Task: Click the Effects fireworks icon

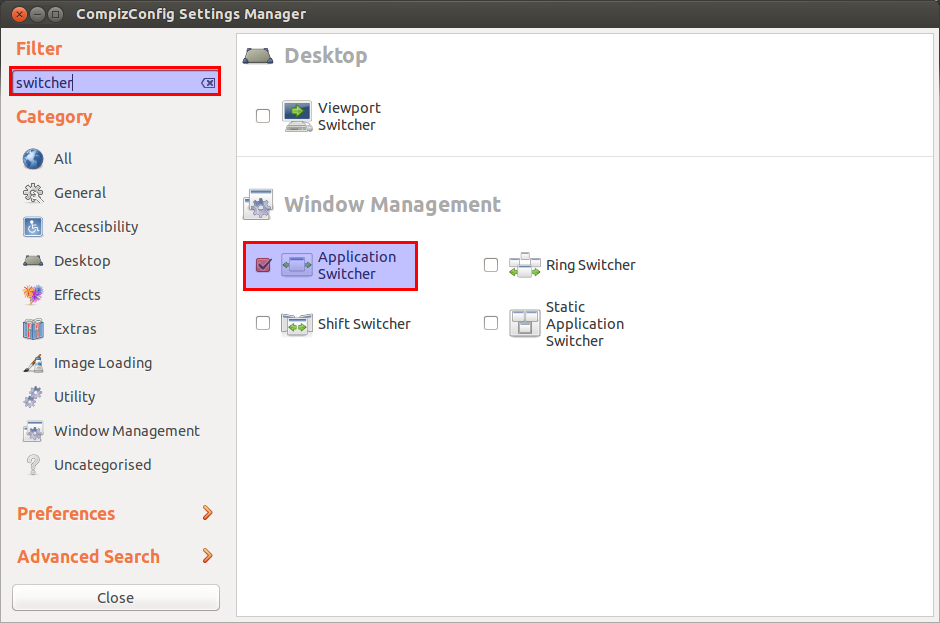Action: click(x=33, y=295)
